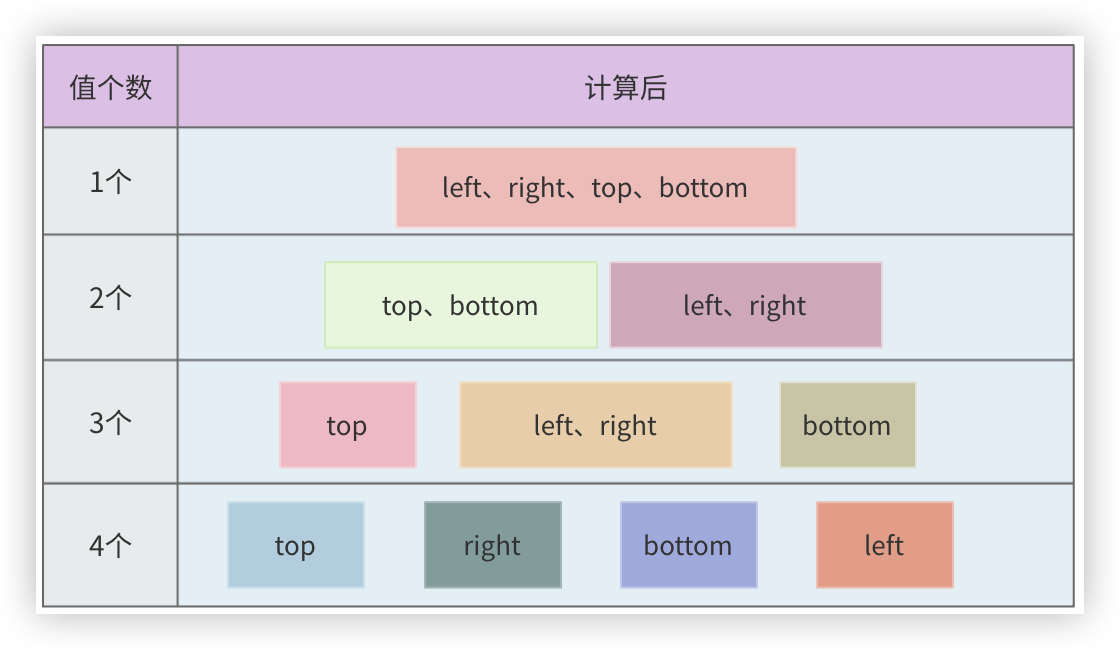
Task: Click the pink left、right、top、bottom box
Action: (595, 187)
